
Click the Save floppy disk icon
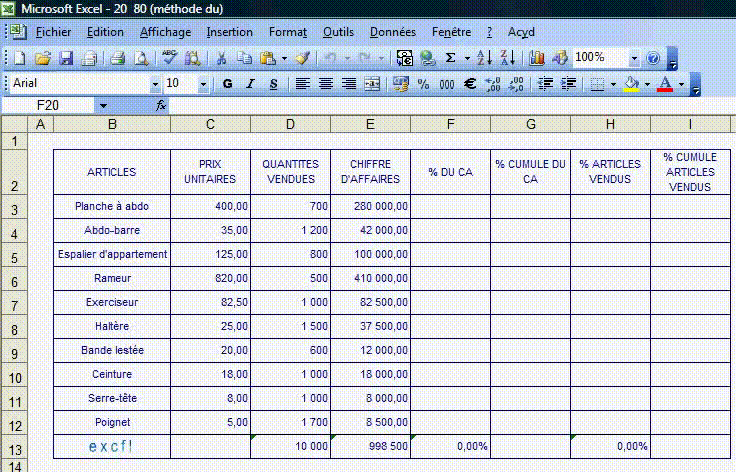coord(66,58)
